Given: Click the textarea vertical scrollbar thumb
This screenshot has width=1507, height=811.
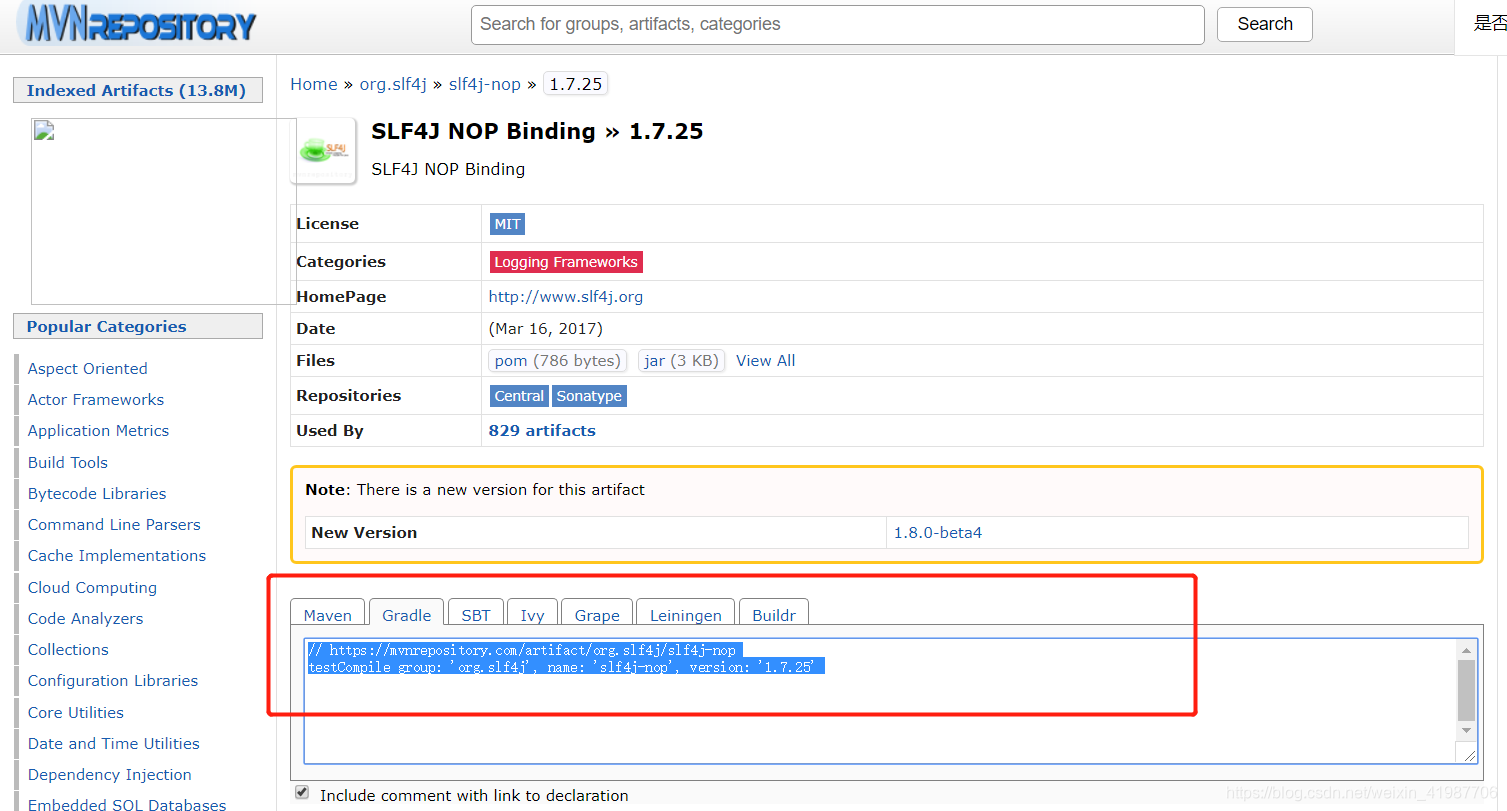Looking at the screenshot, I should point(1467,690).
